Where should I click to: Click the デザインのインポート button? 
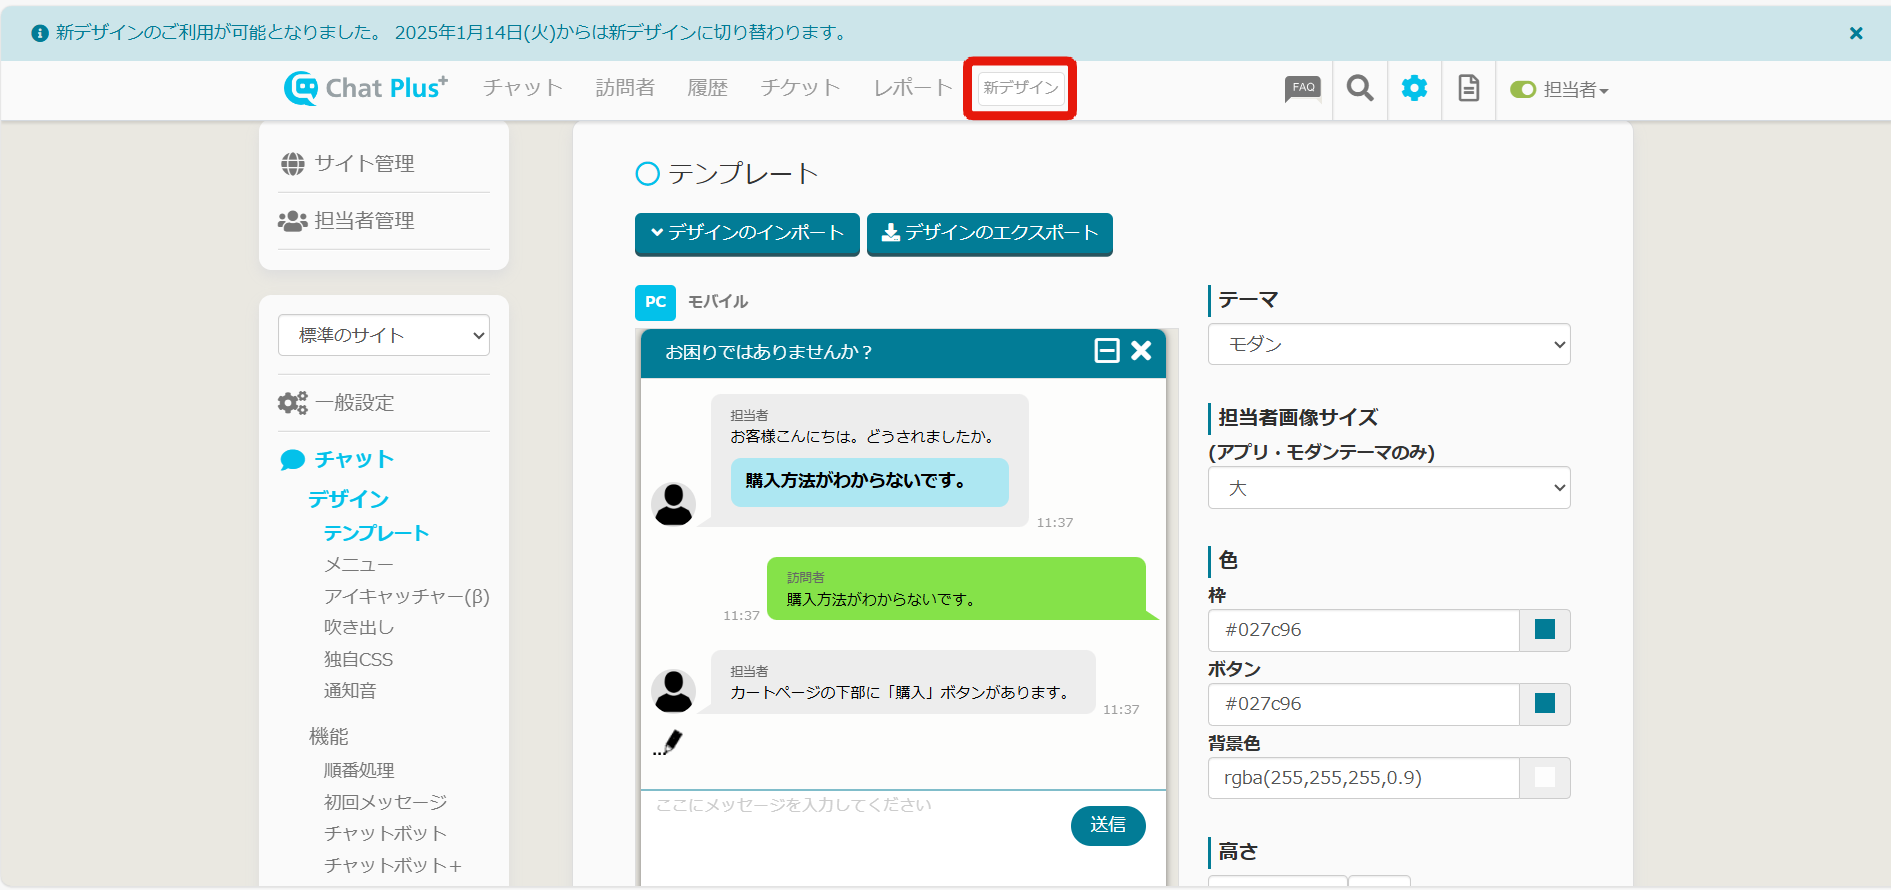pos(747,233)
